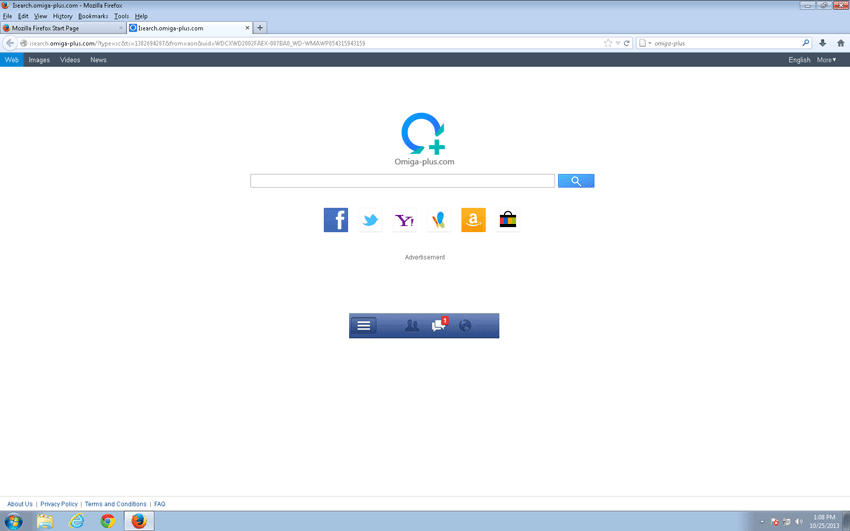Switch to Mozilla Firefox Start Page tab
The width and height of the screenshot is (850, 531).
coord(60,28)
